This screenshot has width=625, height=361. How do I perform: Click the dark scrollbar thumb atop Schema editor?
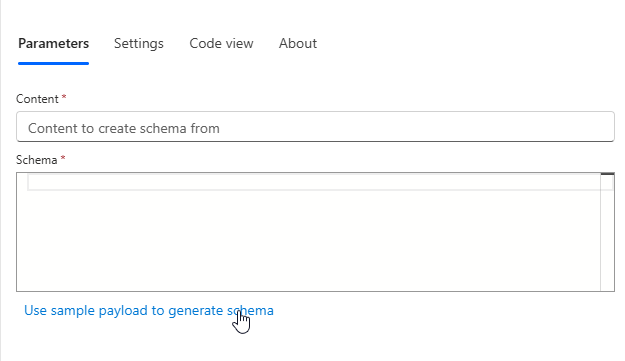[607, 174]
